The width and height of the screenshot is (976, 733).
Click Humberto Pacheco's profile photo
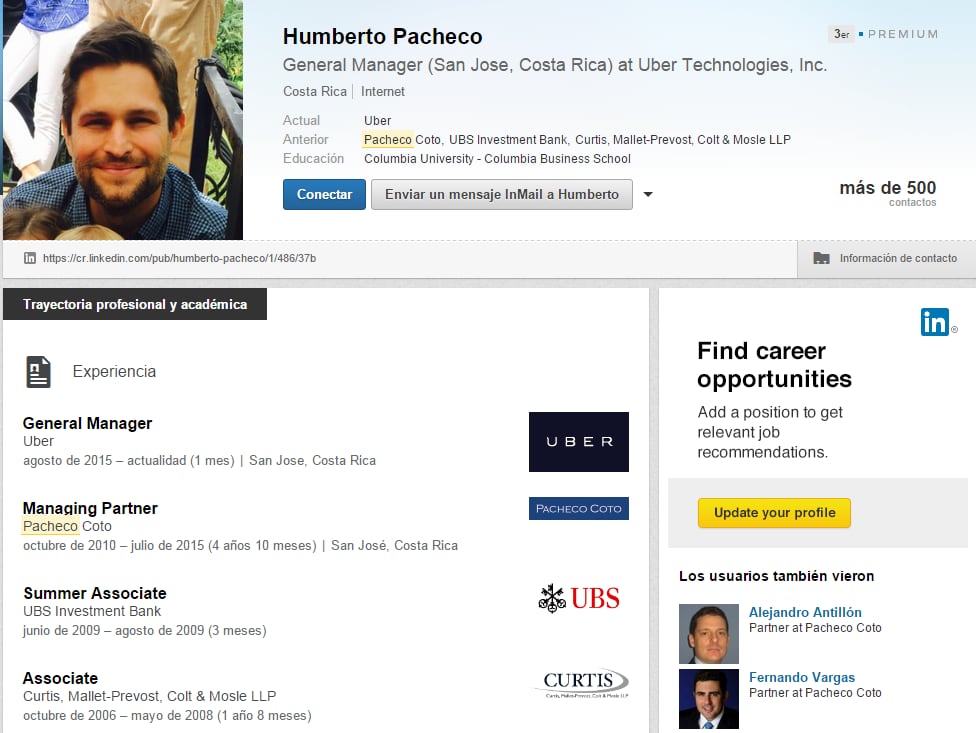coord(123,120)
